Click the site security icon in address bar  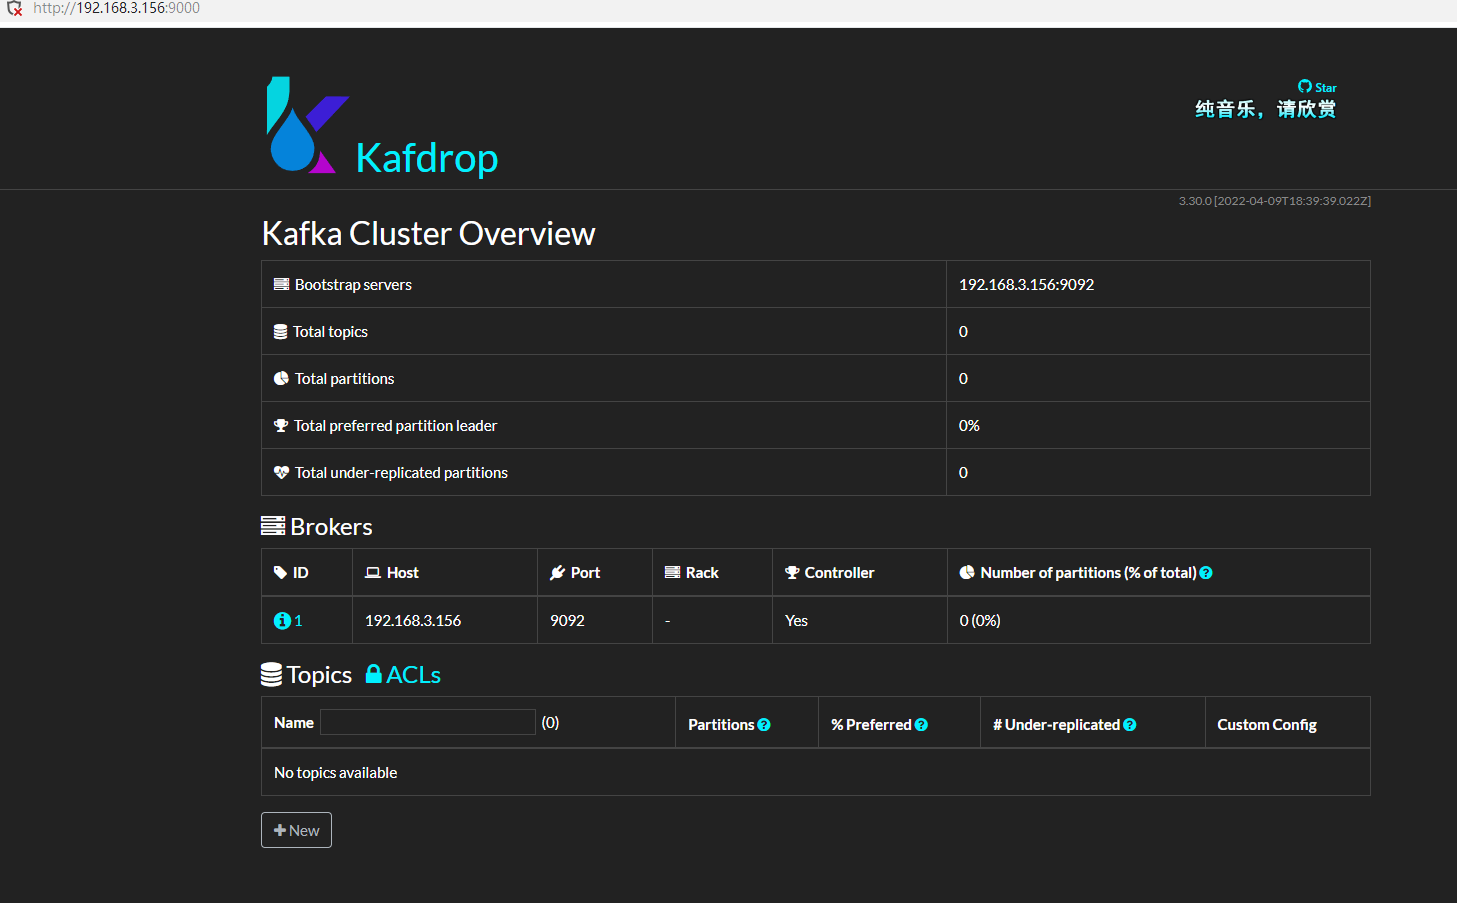pos(14,9)
